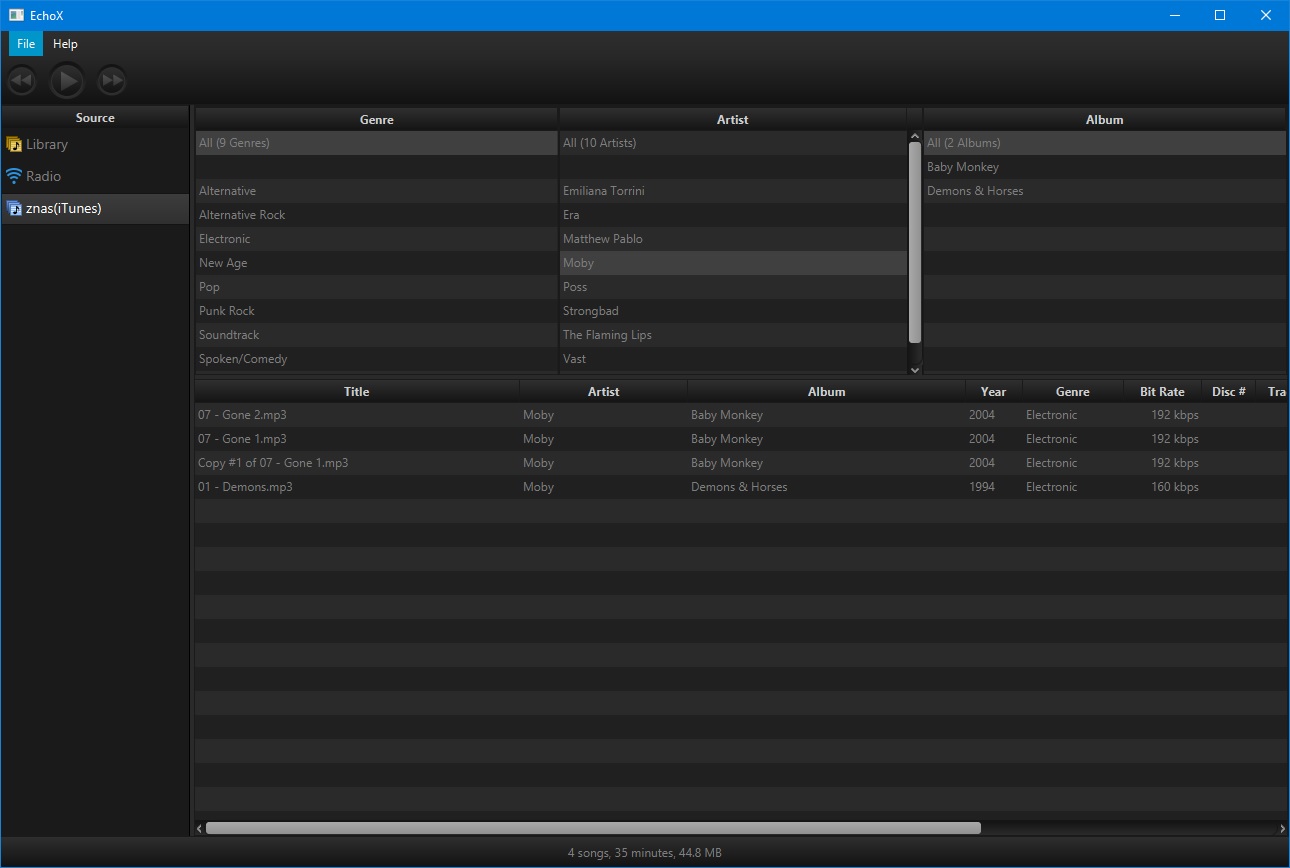Click the horizontal scrollbar right arrow
Image resolution: width=1290 pixels, height=868 pixels.
click(x=1283, y=828)
